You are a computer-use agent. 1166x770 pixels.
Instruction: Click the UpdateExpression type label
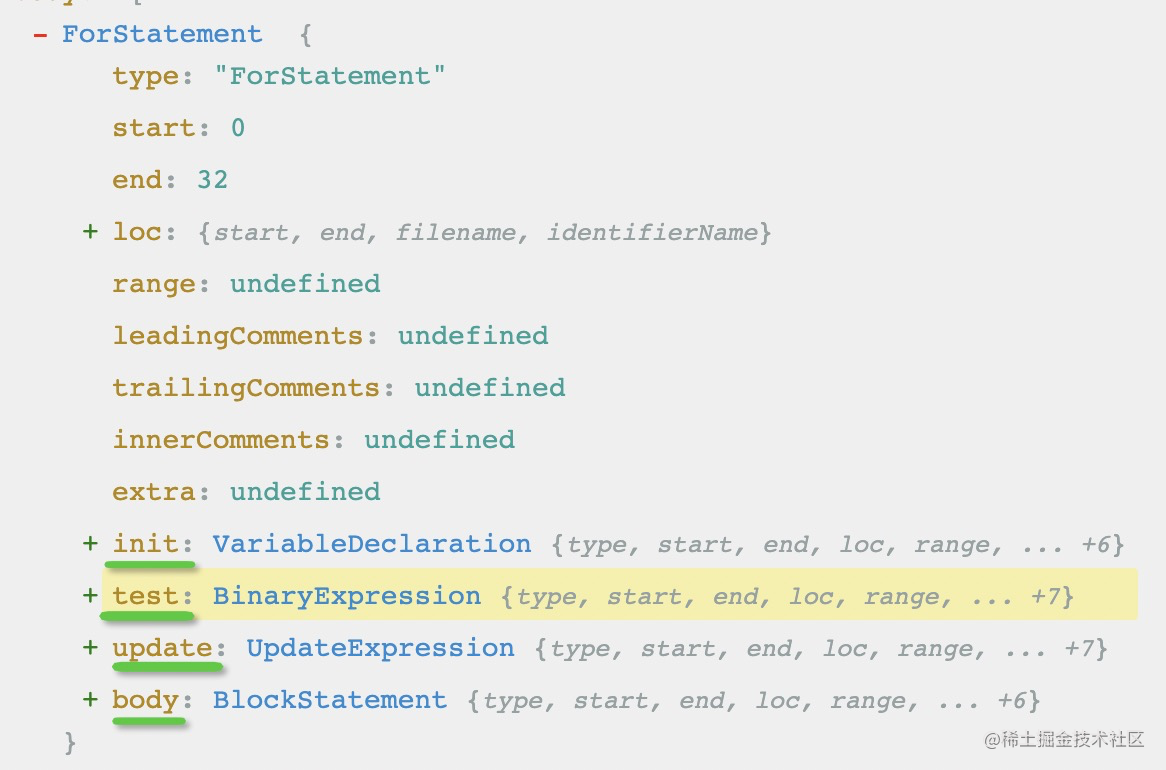380,648
